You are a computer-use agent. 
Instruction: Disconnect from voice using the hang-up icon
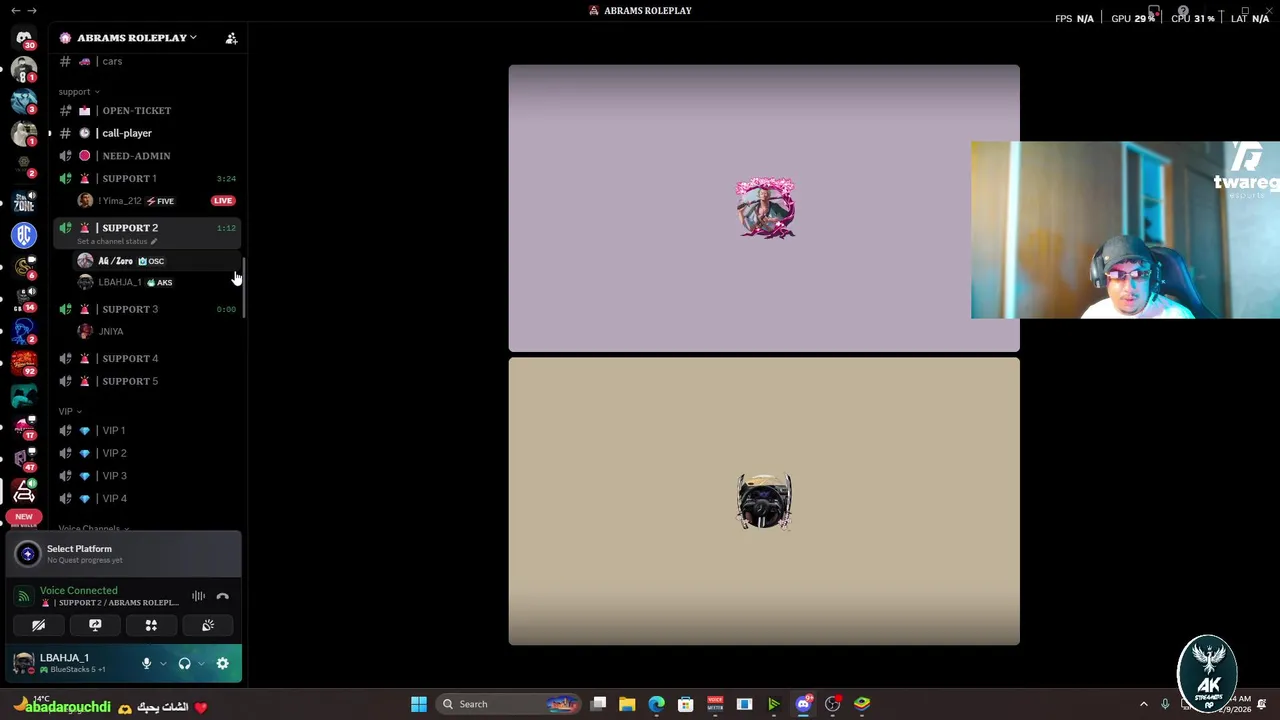[222, 596]
